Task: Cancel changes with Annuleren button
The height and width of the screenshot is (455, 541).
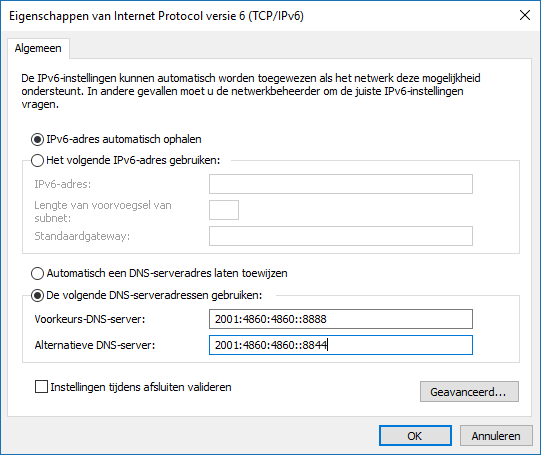Action: click(x=496, y=436)
